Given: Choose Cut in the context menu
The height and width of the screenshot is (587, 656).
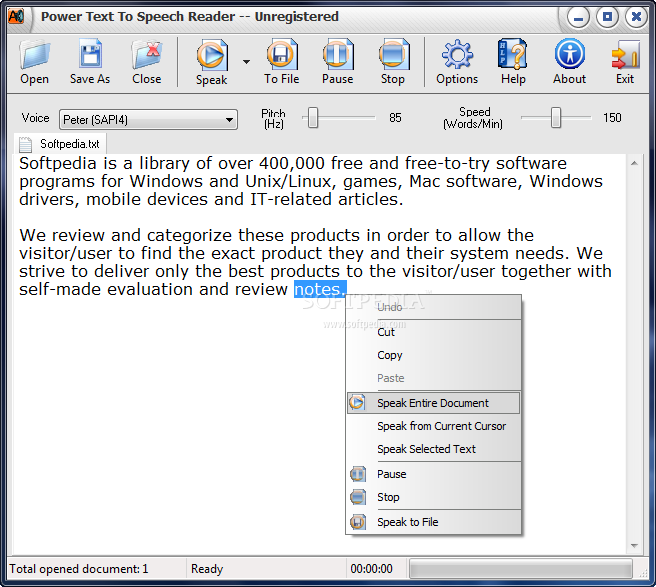Looking at the screenshot, I should (x=433, y=332).
